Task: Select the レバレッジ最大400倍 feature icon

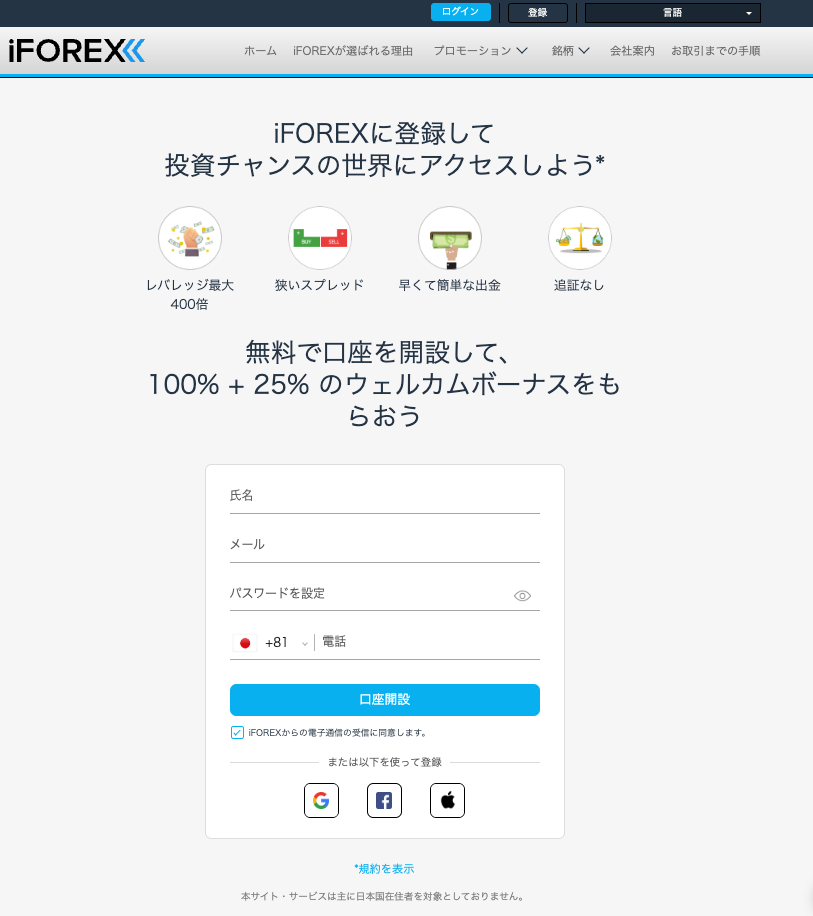Action: click(190, 238)
